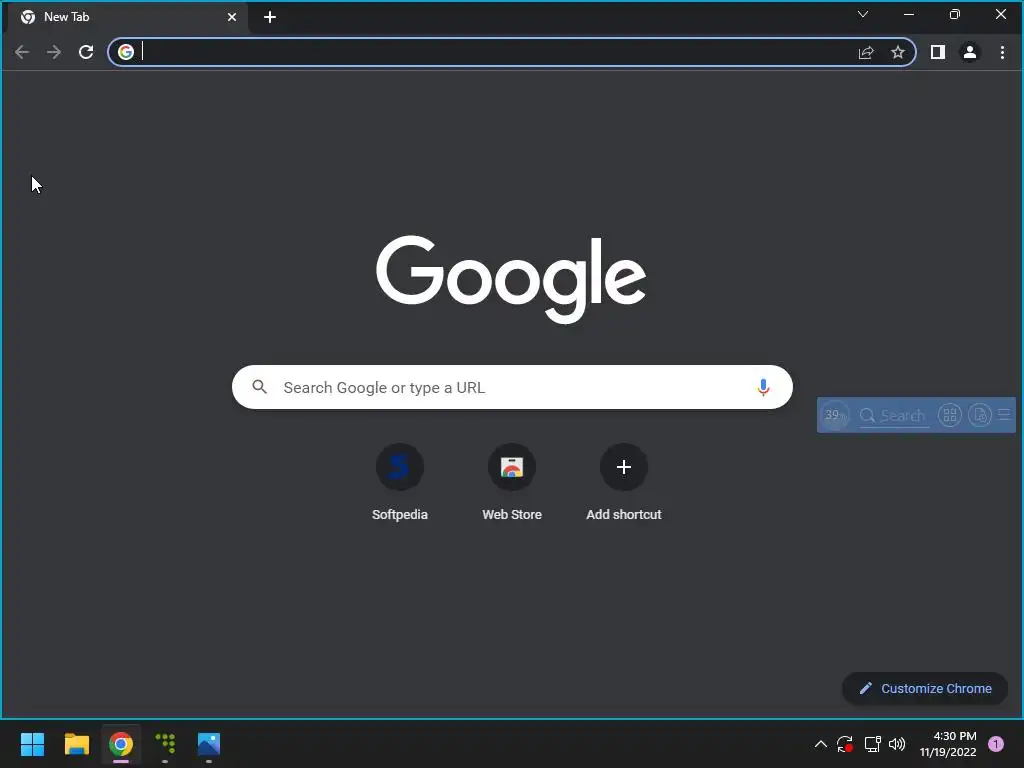Open the green dots app on taskbar
Image resolution: width=1024 pixels, height=768 pixels.
(x=165, y=744)
